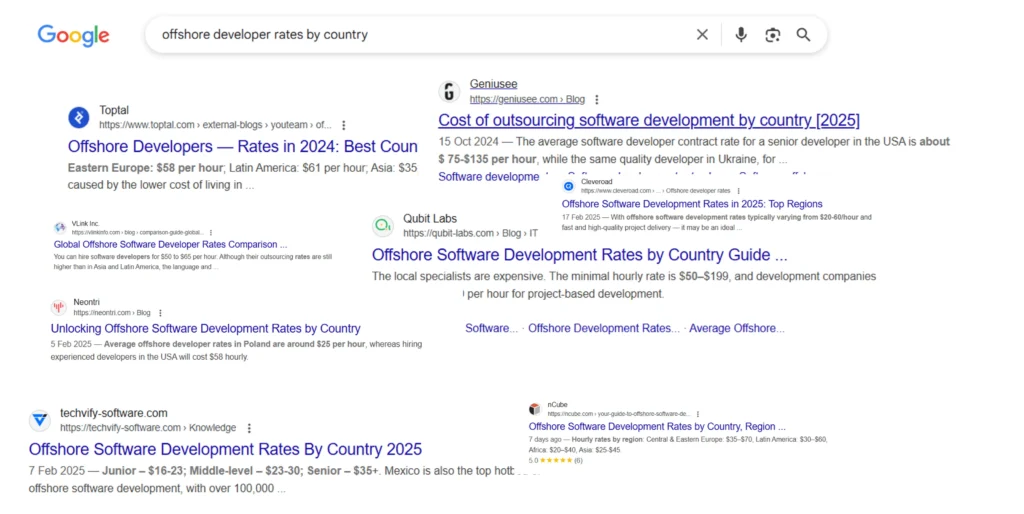Open 'Offshore Software Development Rates in 2025: Top Regions'

692,204
